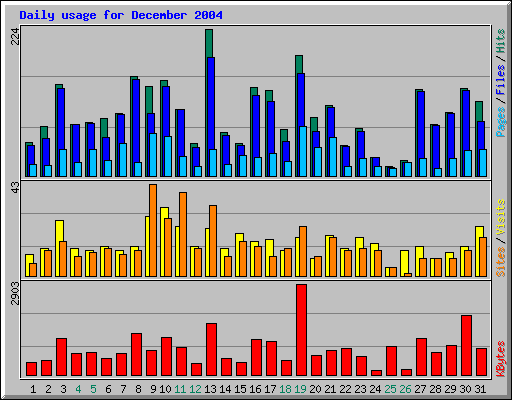Click the "Daily usage for December 2004" title
512x400 pixels.
121,15
